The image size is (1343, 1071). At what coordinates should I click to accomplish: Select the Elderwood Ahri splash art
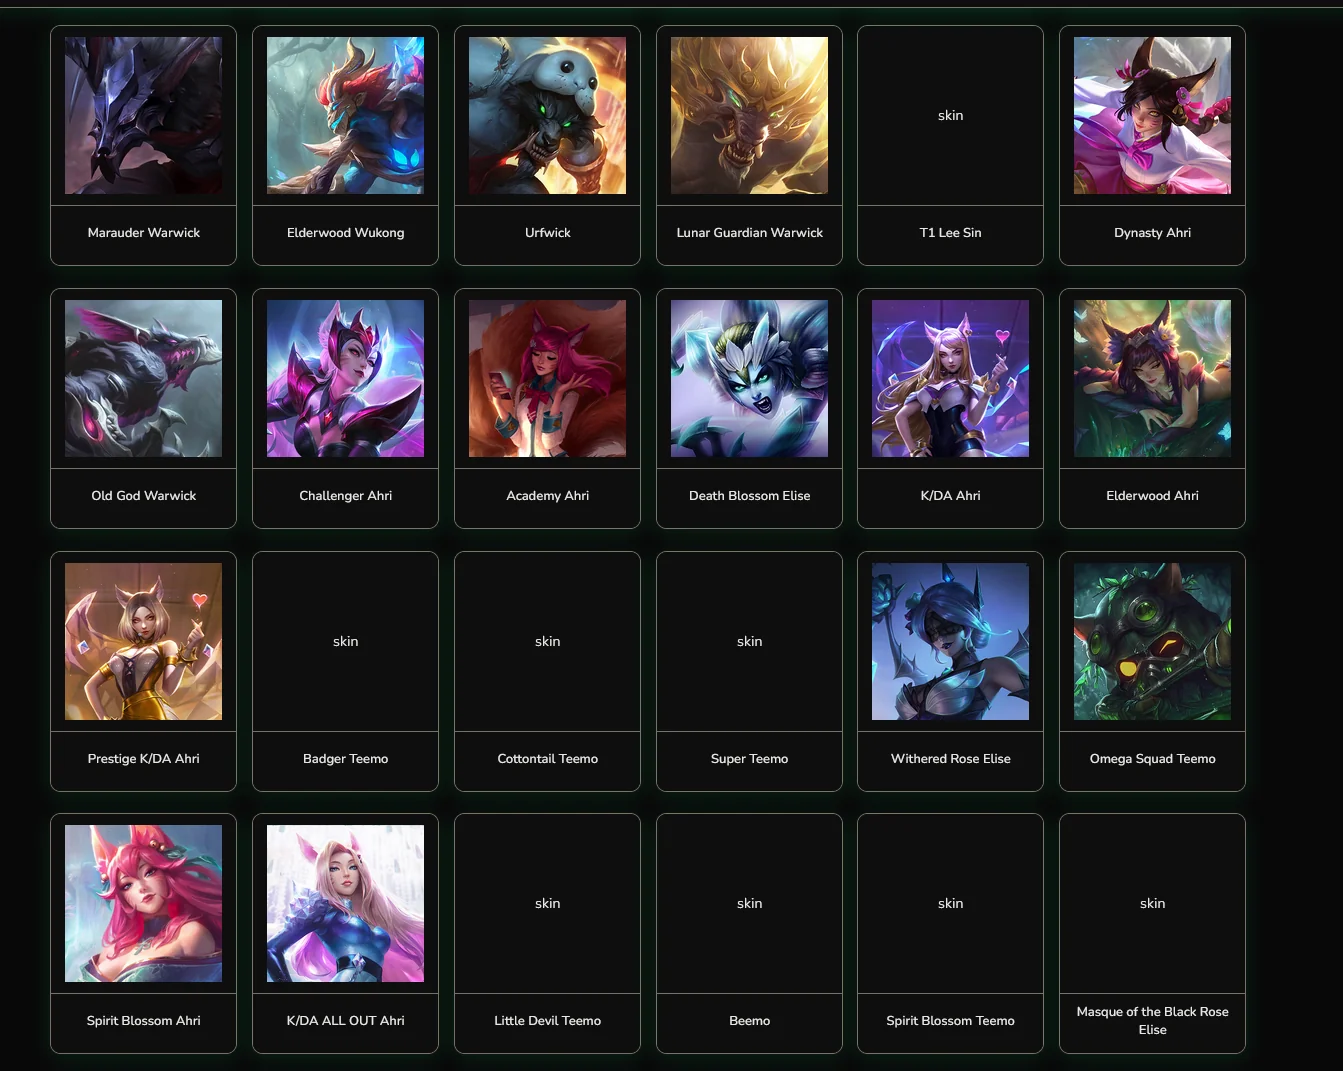coord(1152,379)
